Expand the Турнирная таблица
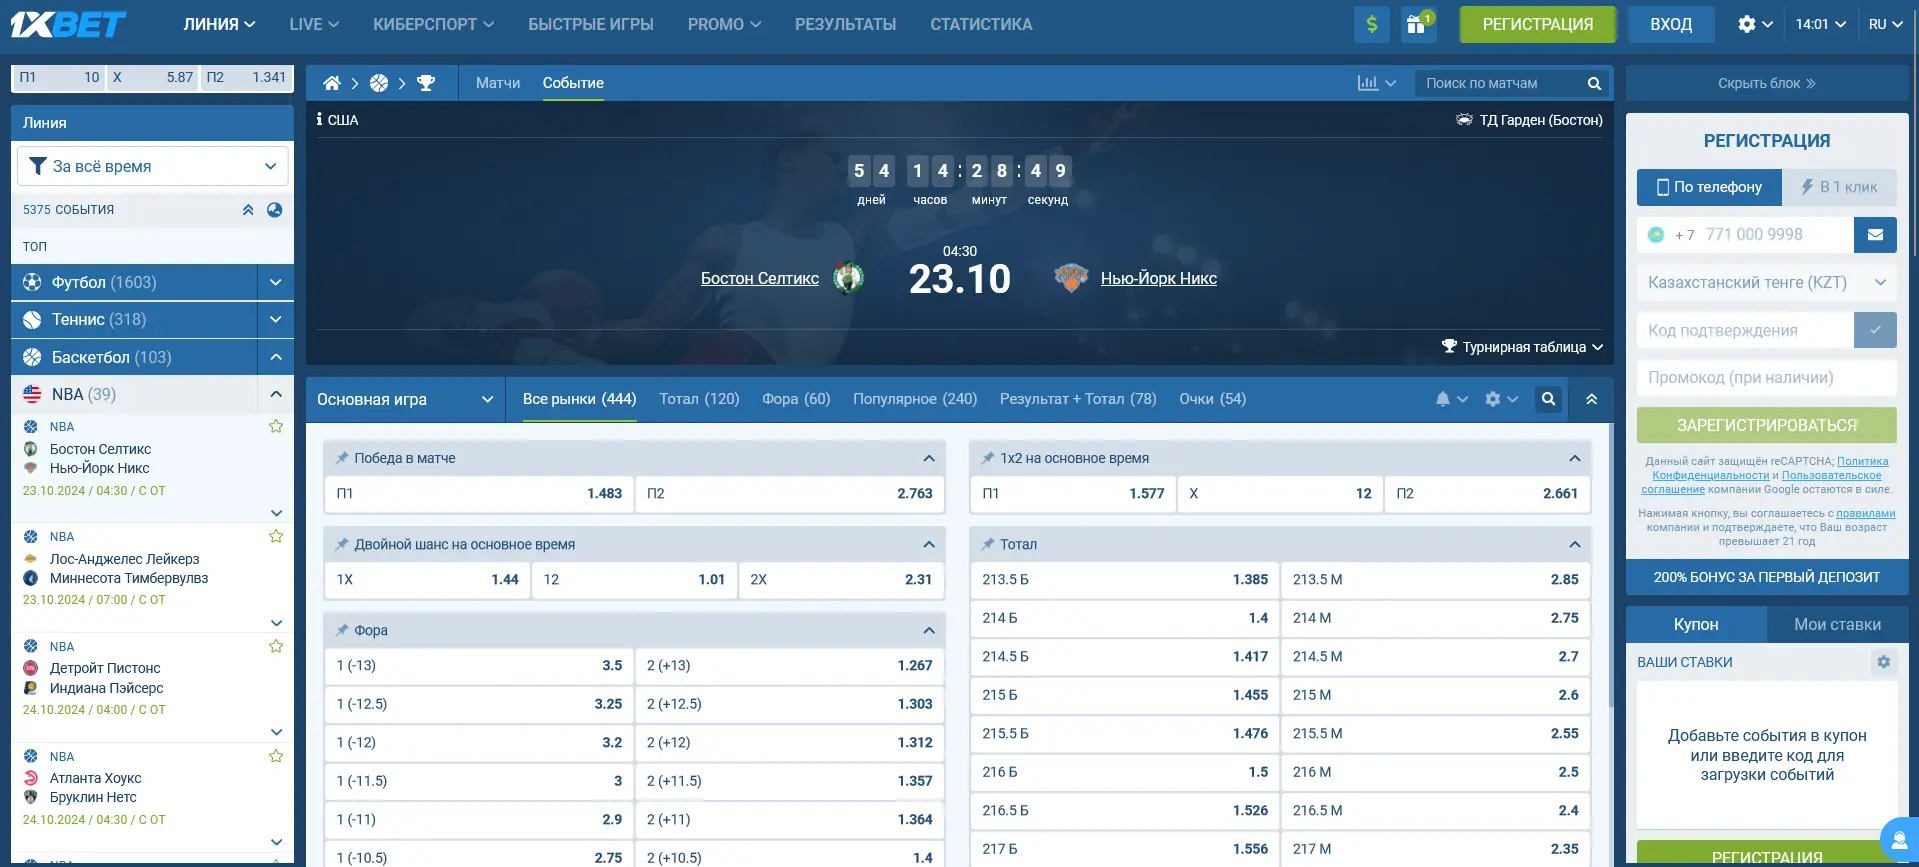Screen dimensions: 1919x867 click(x=1522, y=347)
